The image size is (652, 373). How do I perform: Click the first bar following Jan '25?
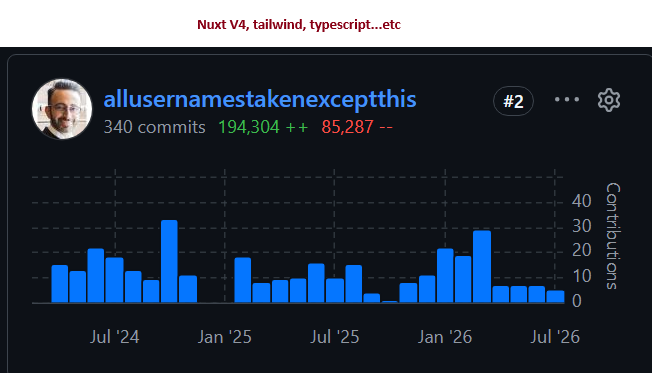(x=243, y=280)
